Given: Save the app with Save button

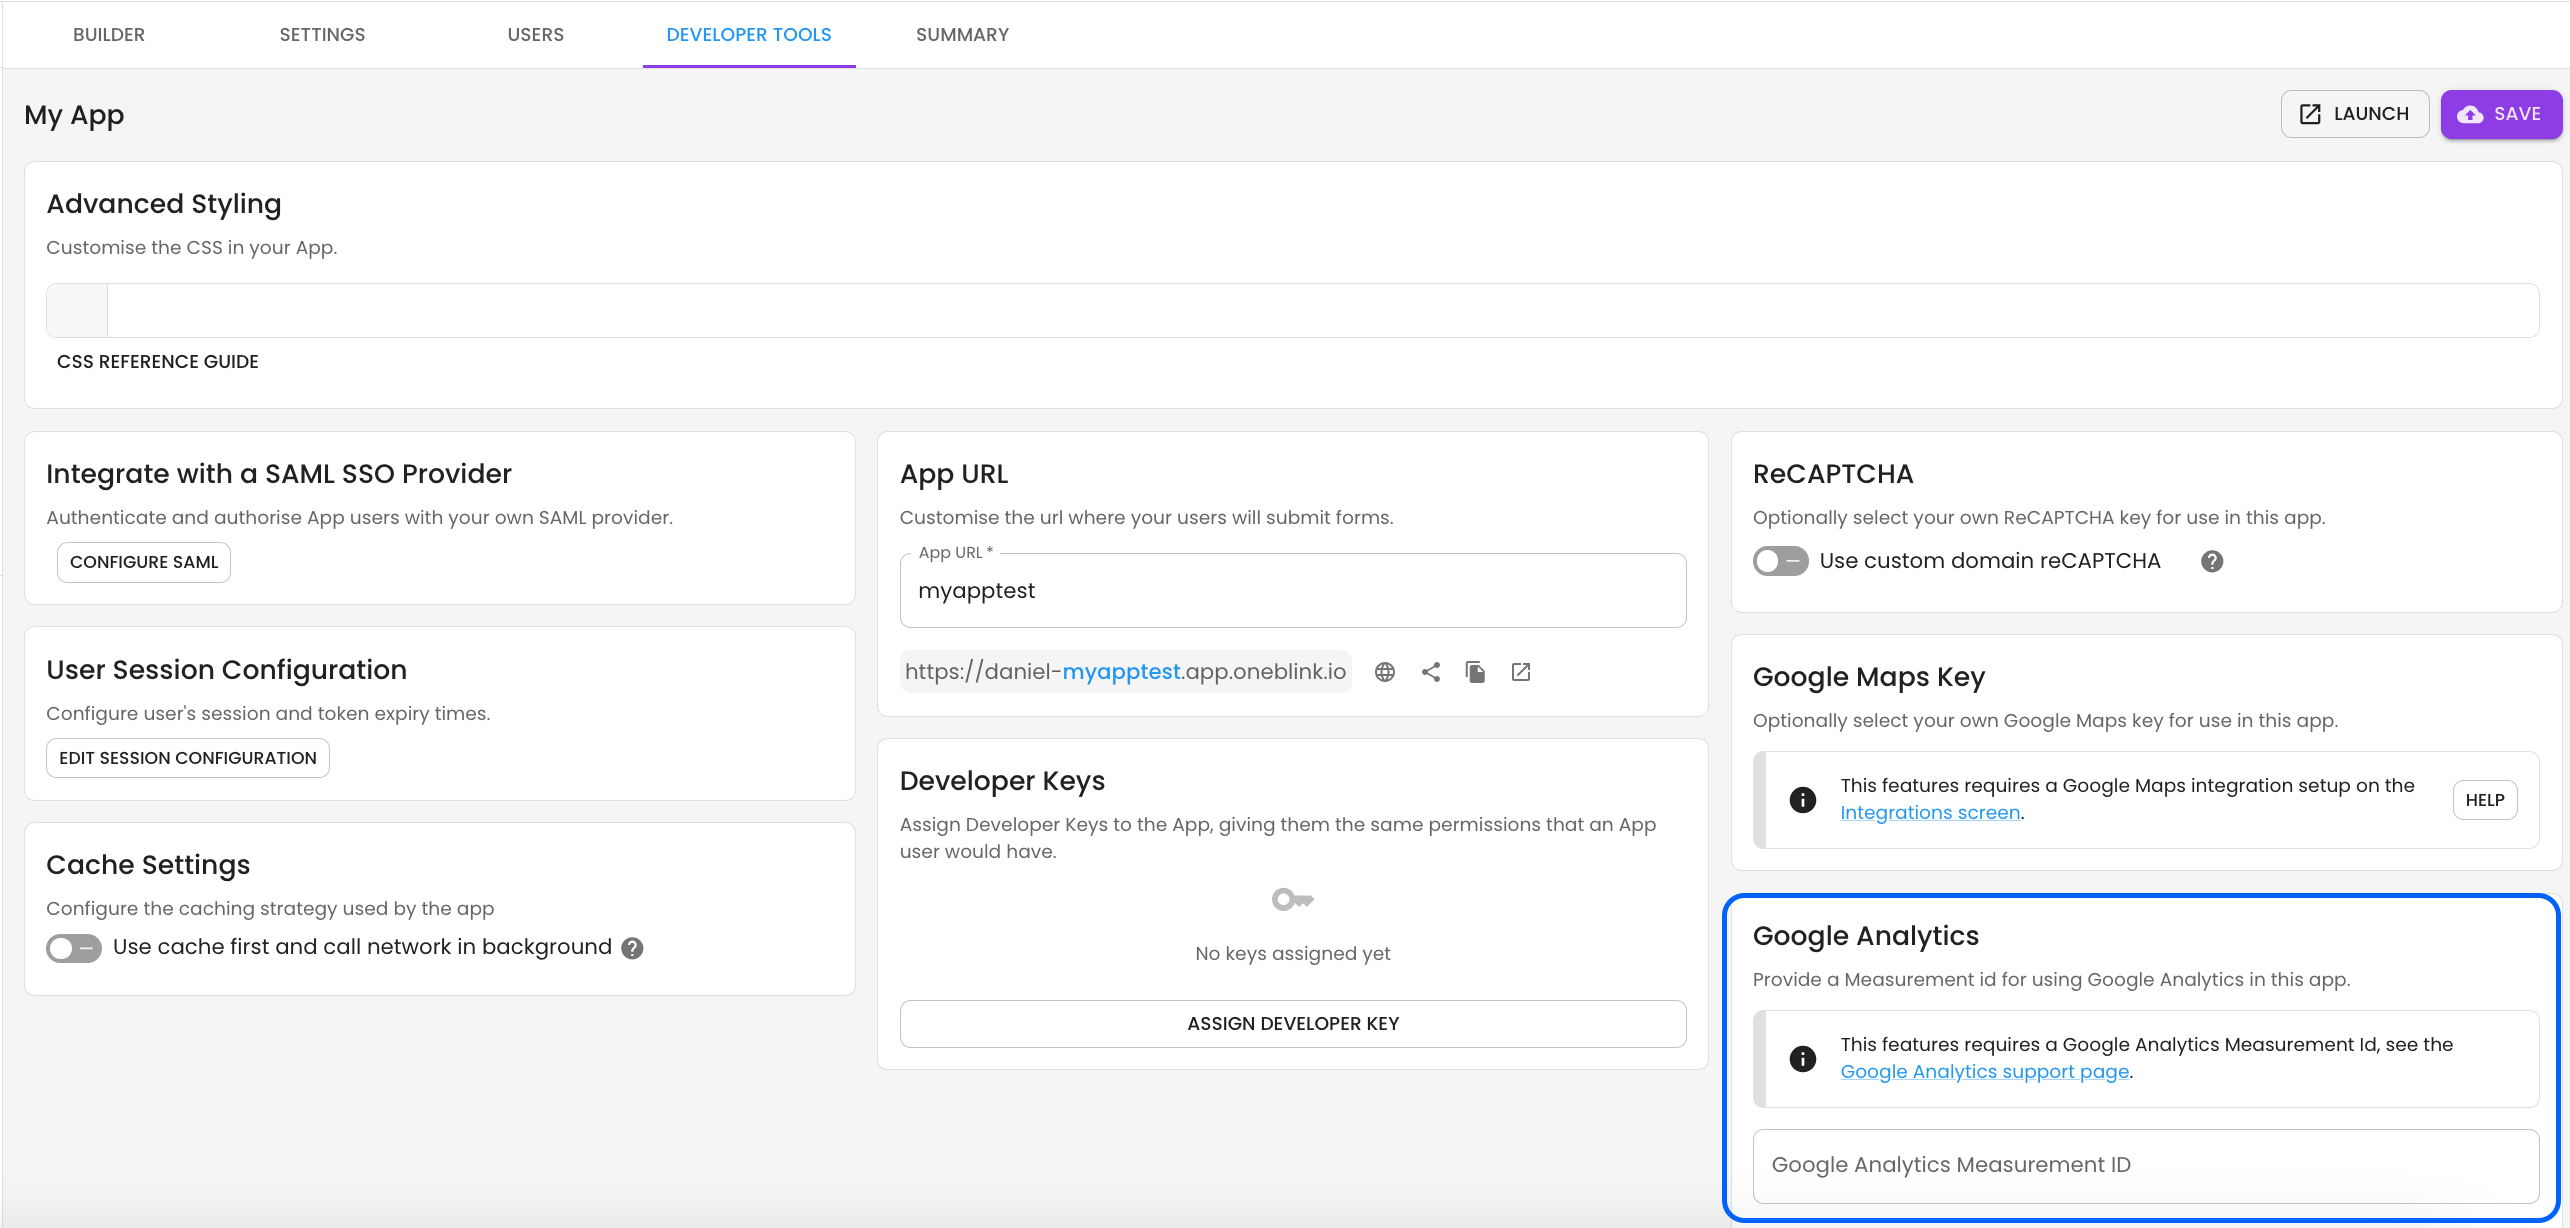Looking at the screenshot, I should click(x=2500, y=114).
